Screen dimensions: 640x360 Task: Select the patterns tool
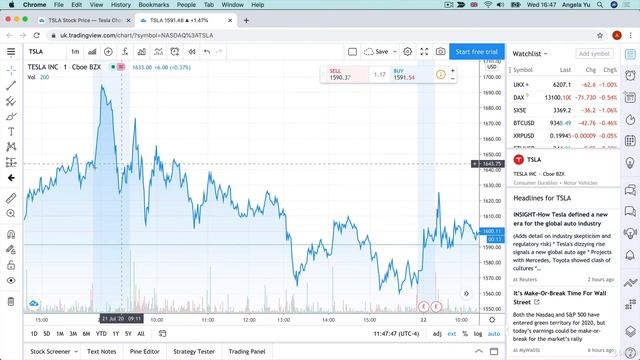point(11,147)
